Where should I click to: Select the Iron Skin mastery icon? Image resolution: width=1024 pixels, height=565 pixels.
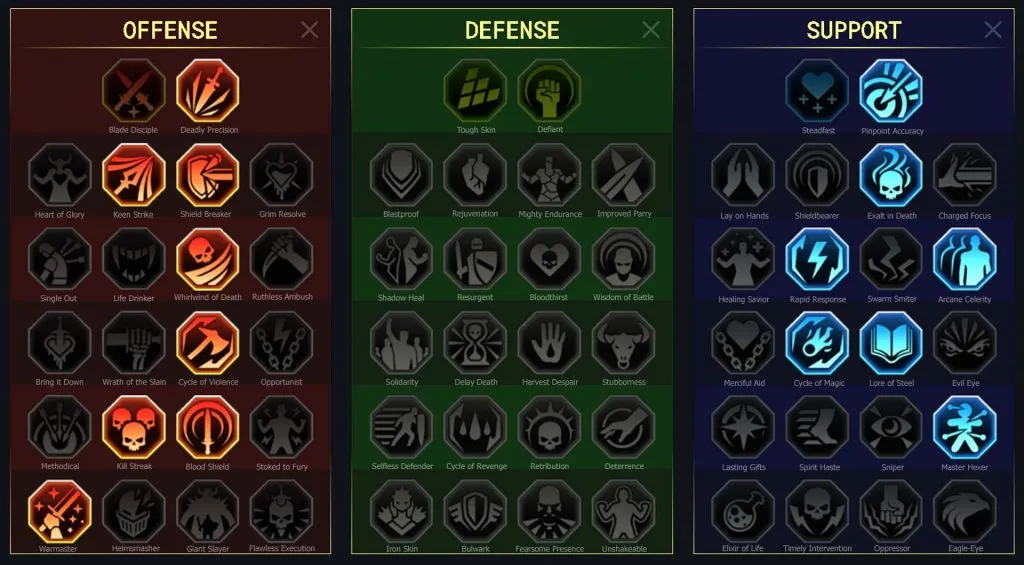pyautogui.click(x=401, y=511)
